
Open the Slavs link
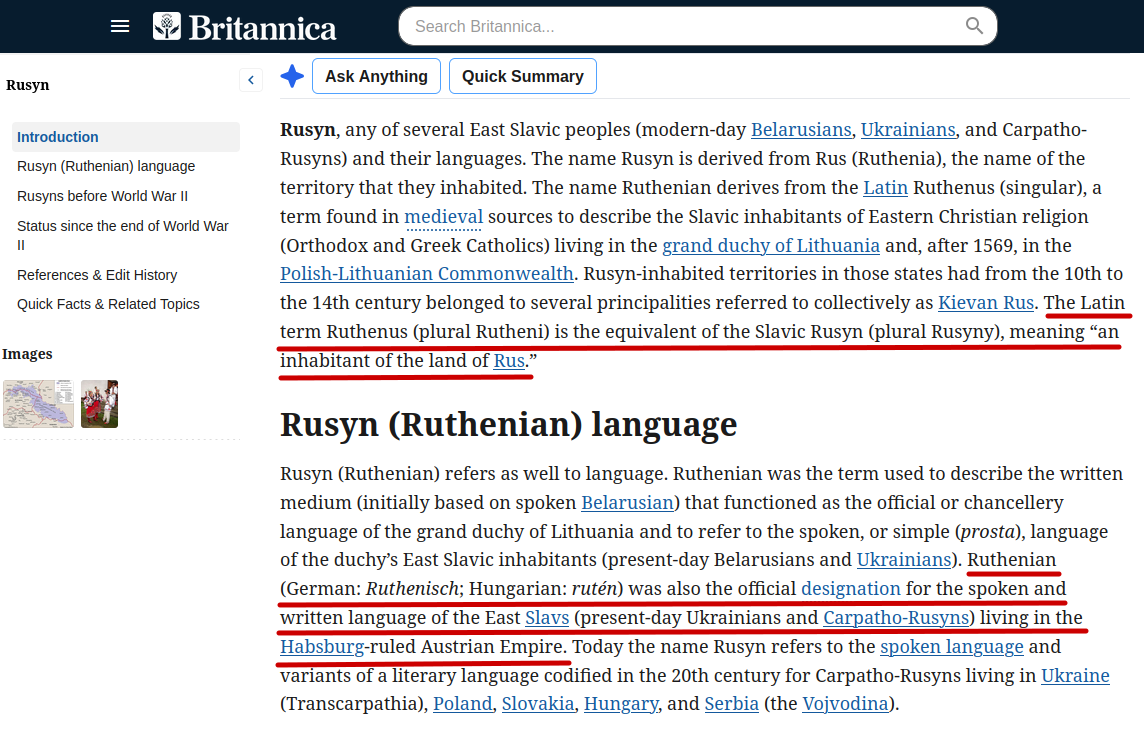[x=546, y=618]
